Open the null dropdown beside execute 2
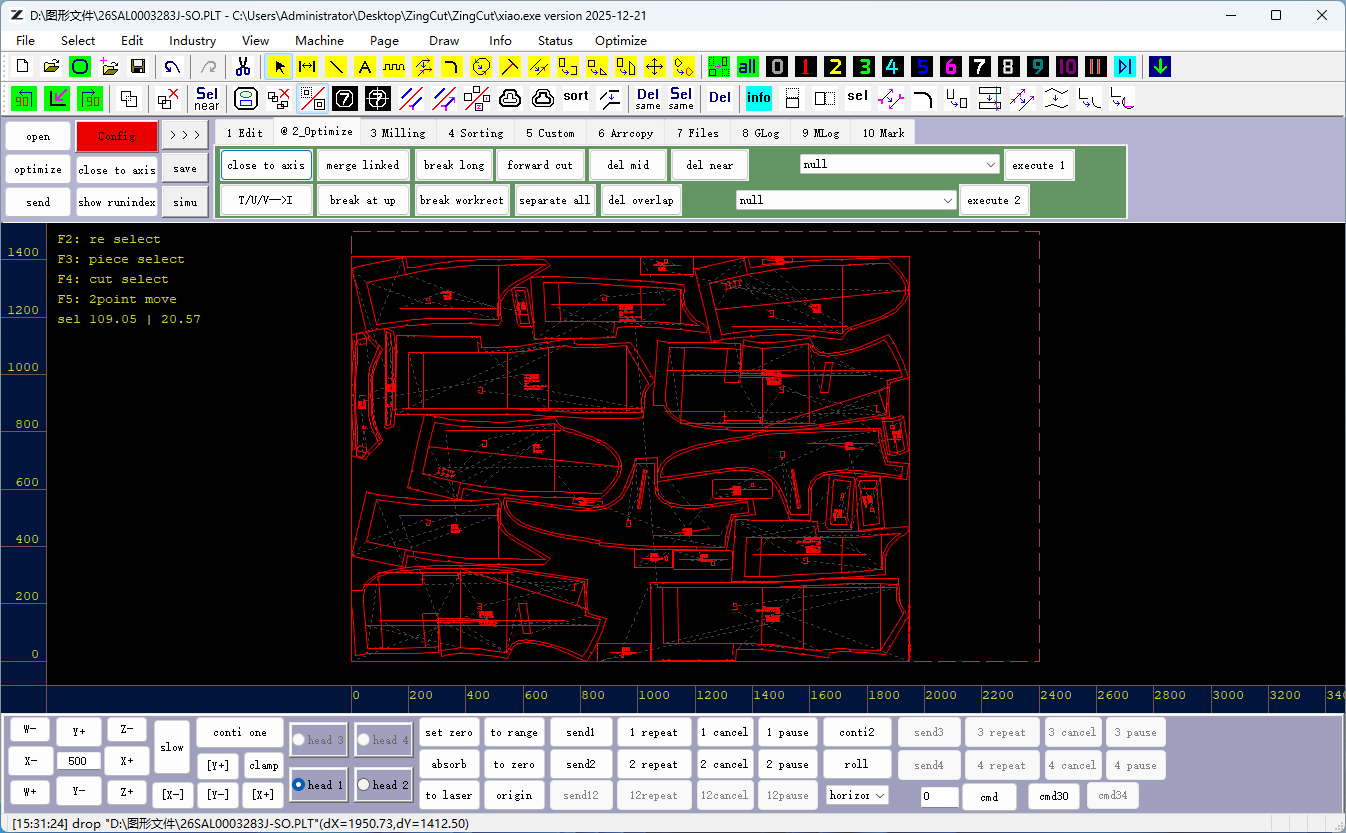This screenshot has width=1346, height=833. pos(847,200)
